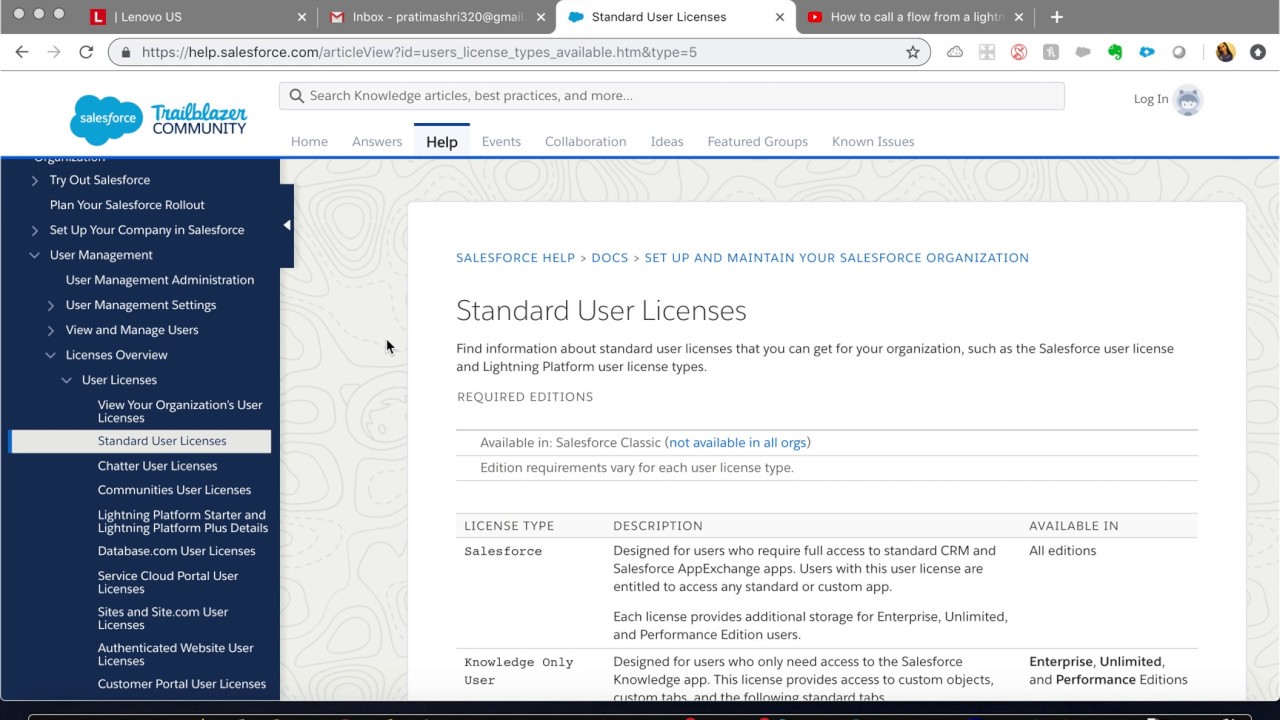Open the Events nav item

tap(501, 142)
